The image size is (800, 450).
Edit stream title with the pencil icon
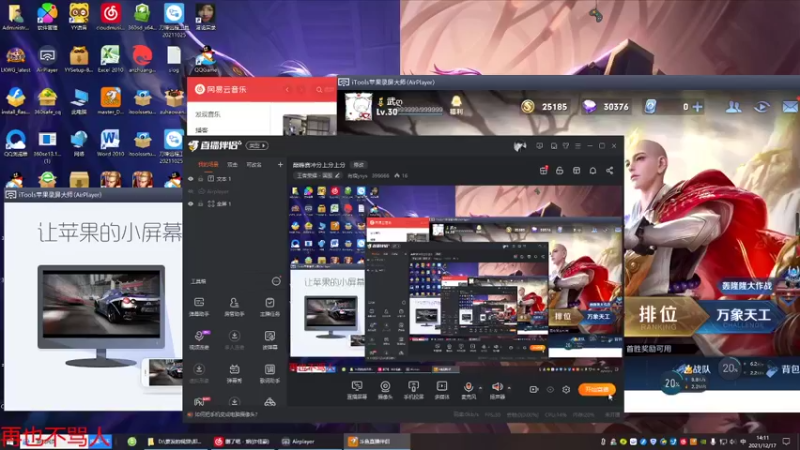pyautogui.click(x=337, y=176)
